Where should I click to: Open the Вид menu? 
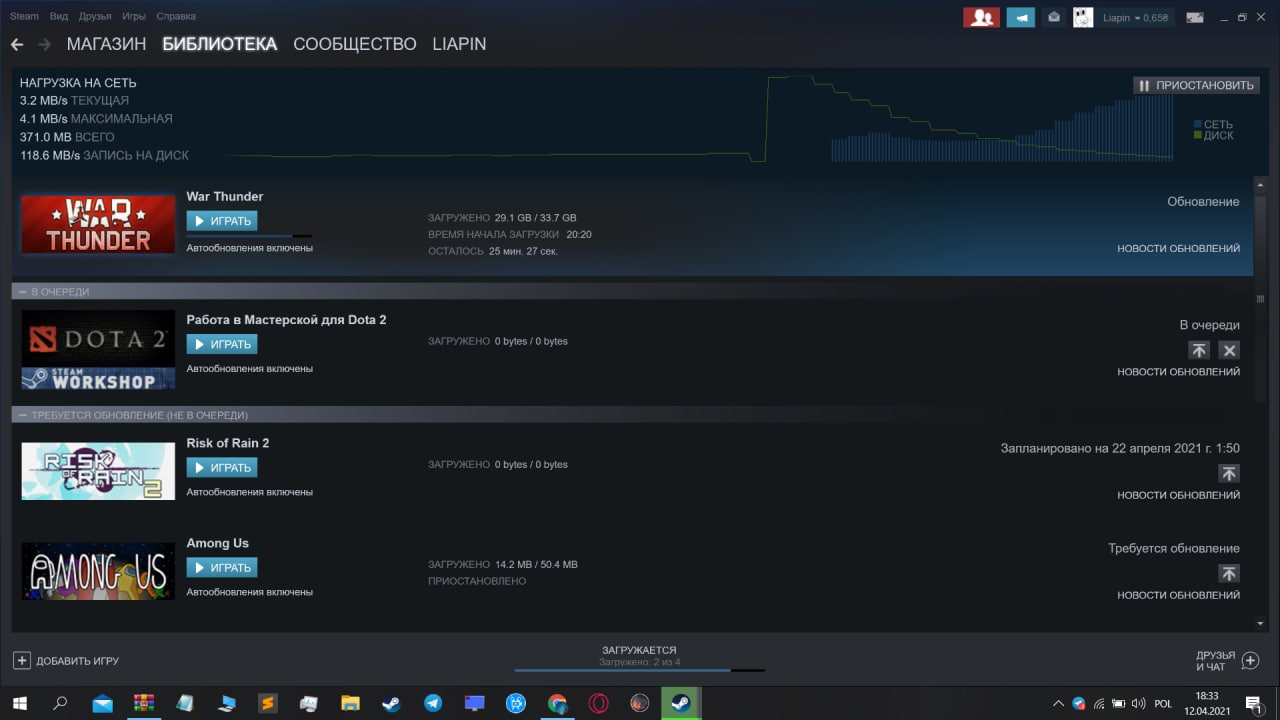[59, 16]
